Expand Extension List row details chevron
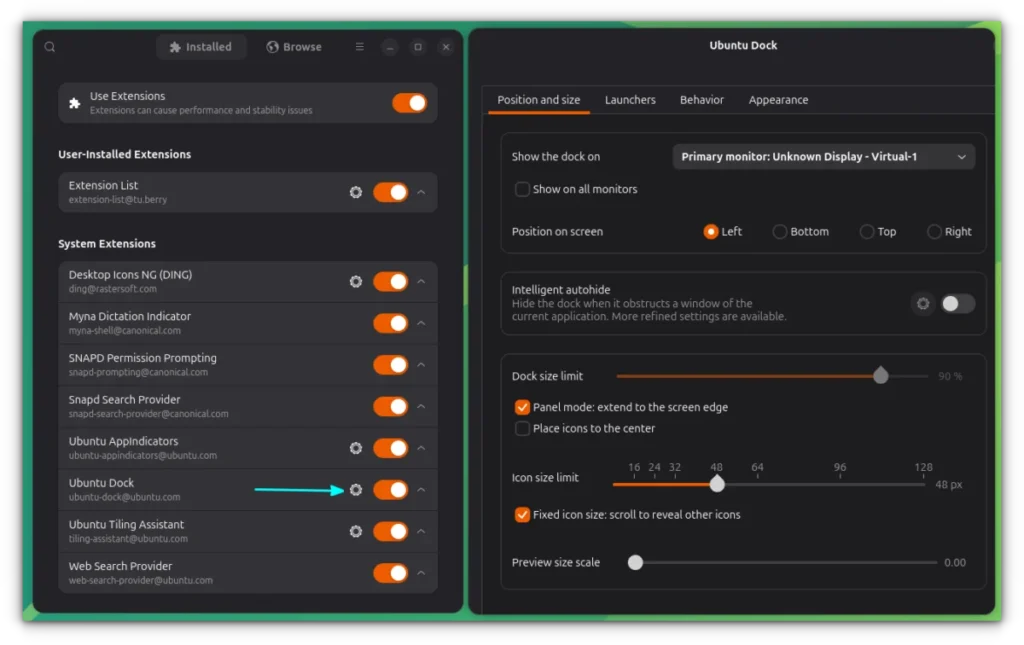 click(421, 192)
